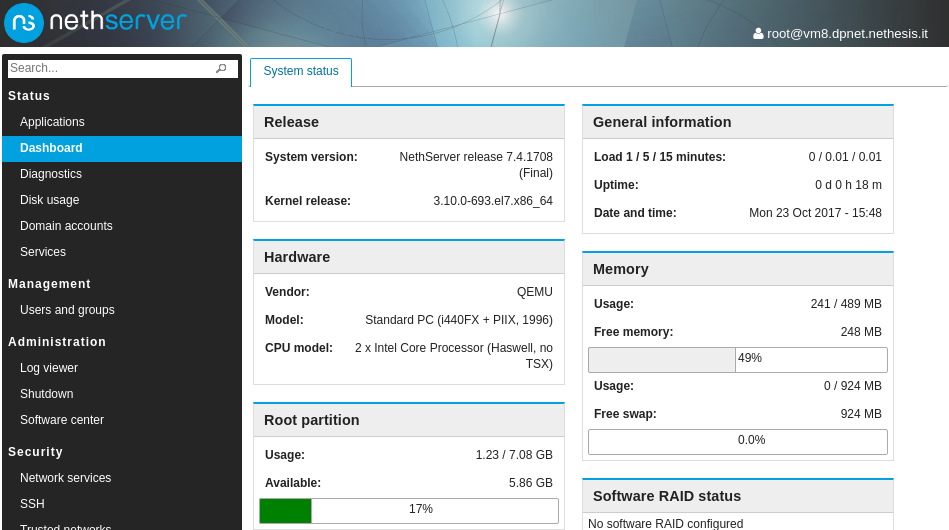Click the search magnifier icon

[x=221, y=68]
